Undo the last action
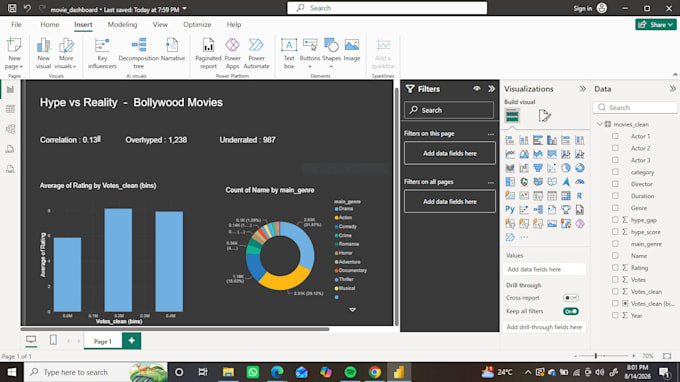The height and width of the screenshot is (382, 680). 27,8
